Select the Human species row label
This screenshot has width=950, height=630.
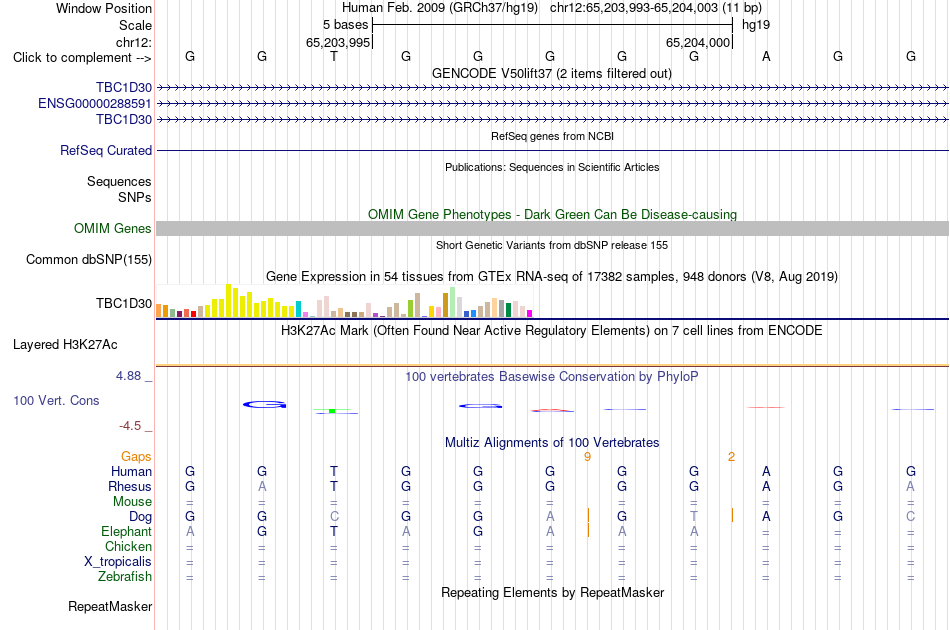coord(131,471)
